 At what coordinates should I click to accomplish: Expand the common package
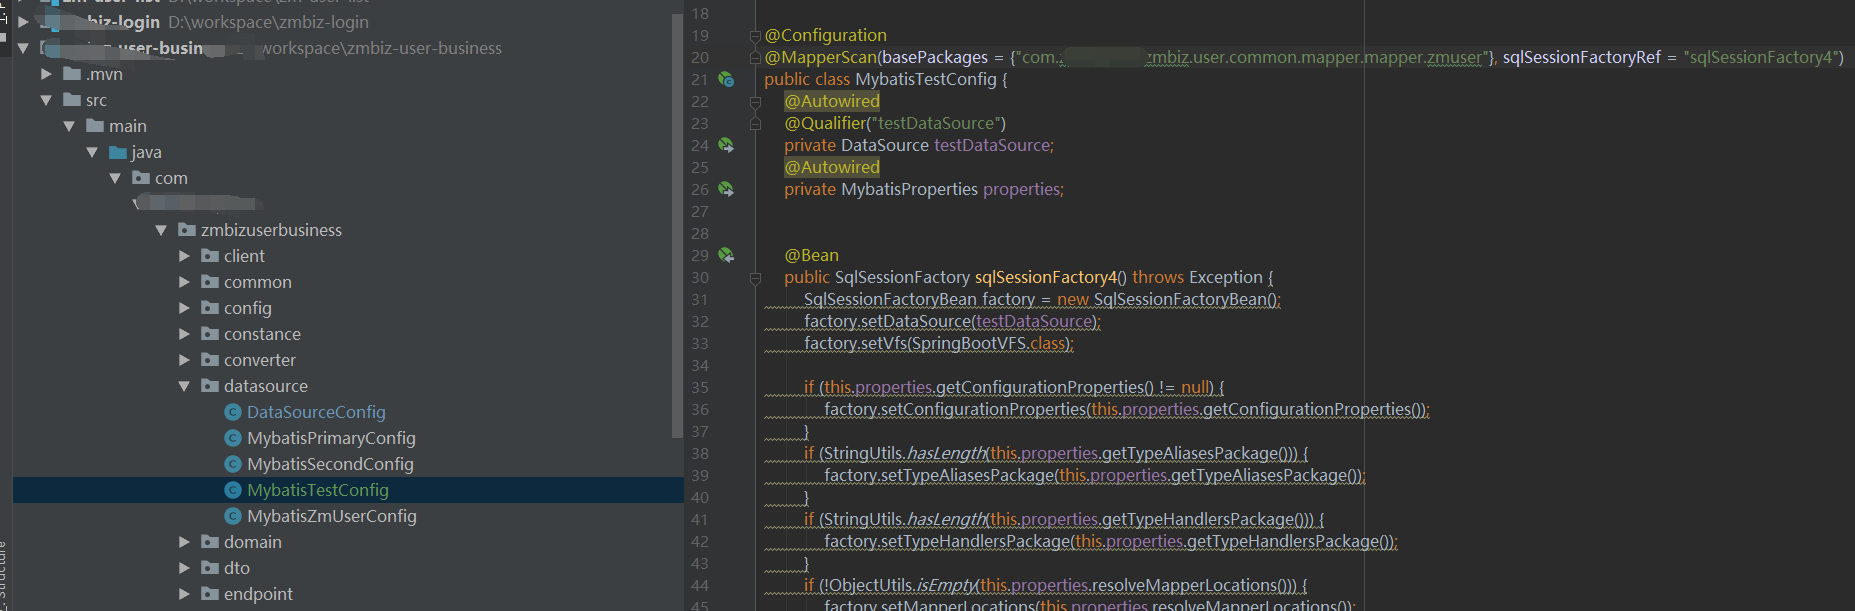click(184, 282)
